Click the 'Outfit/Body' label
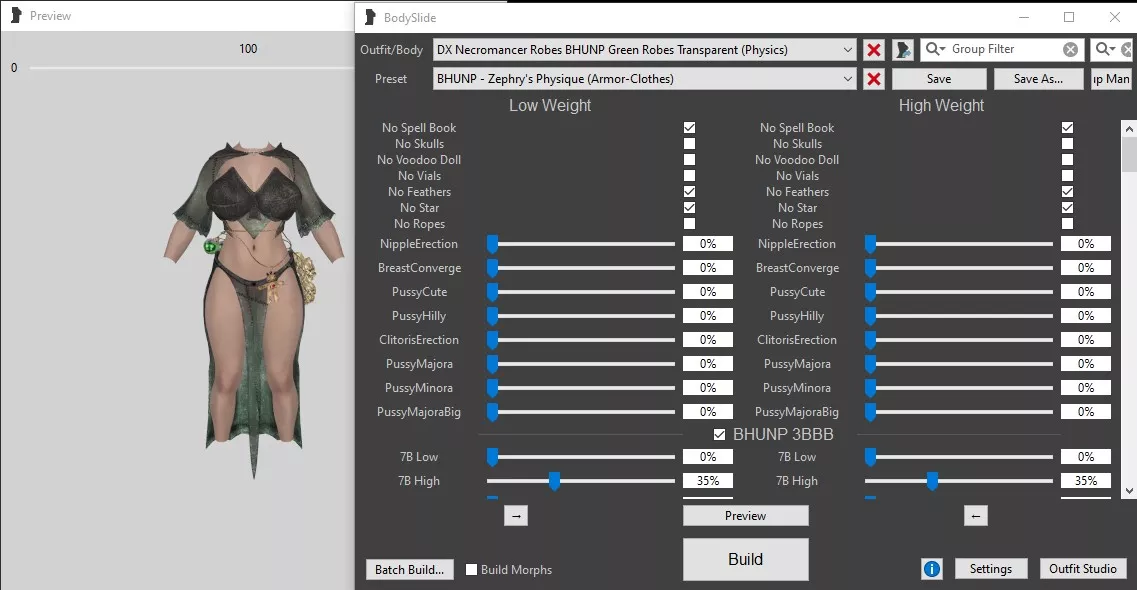The image size is (1137, 590). tap(392, 49)
